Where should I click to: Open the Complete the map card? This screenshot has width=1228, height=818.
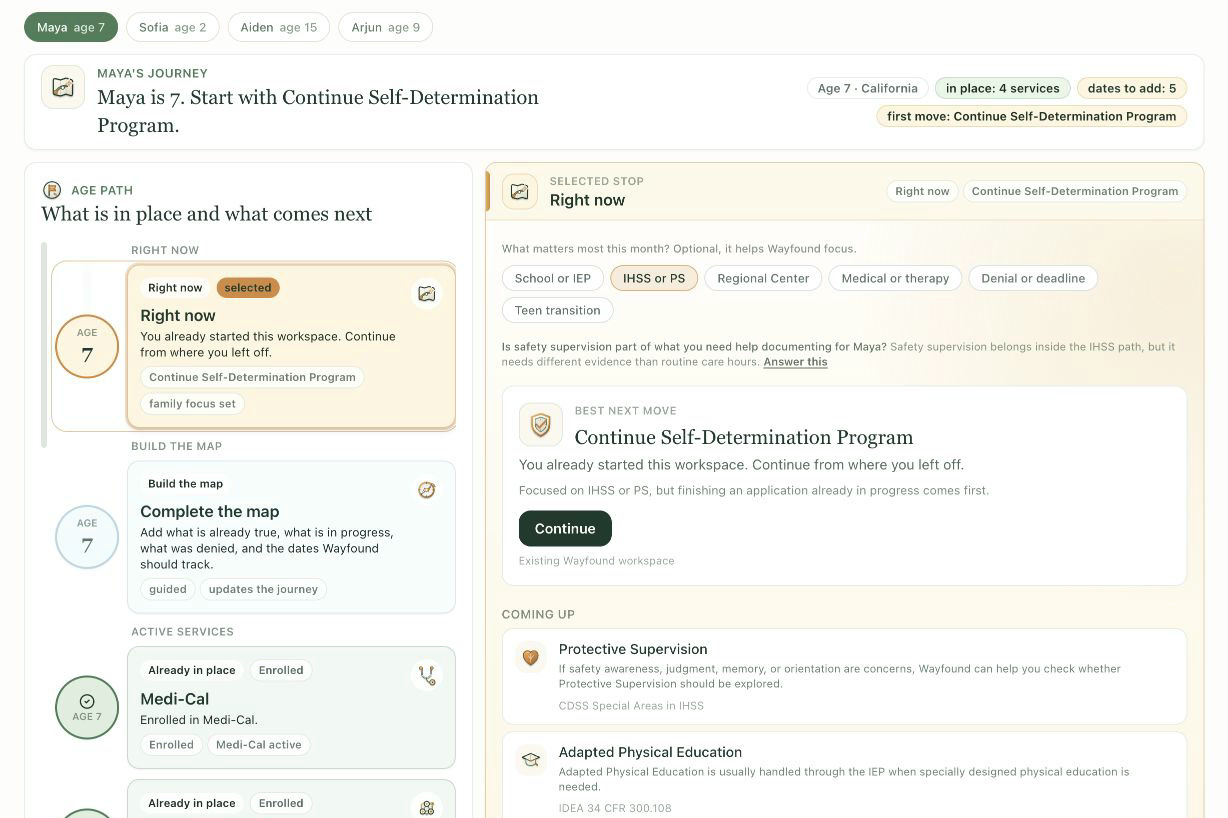291,536
